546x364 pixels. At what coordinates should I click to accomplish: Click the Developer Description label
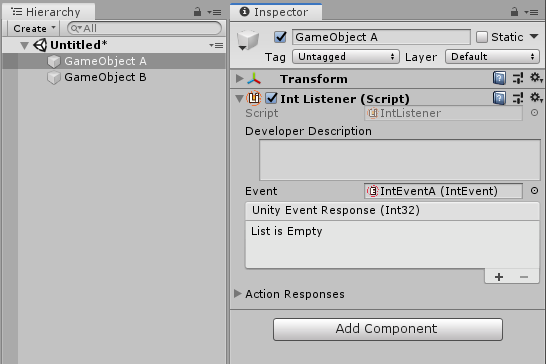point(308,131)
